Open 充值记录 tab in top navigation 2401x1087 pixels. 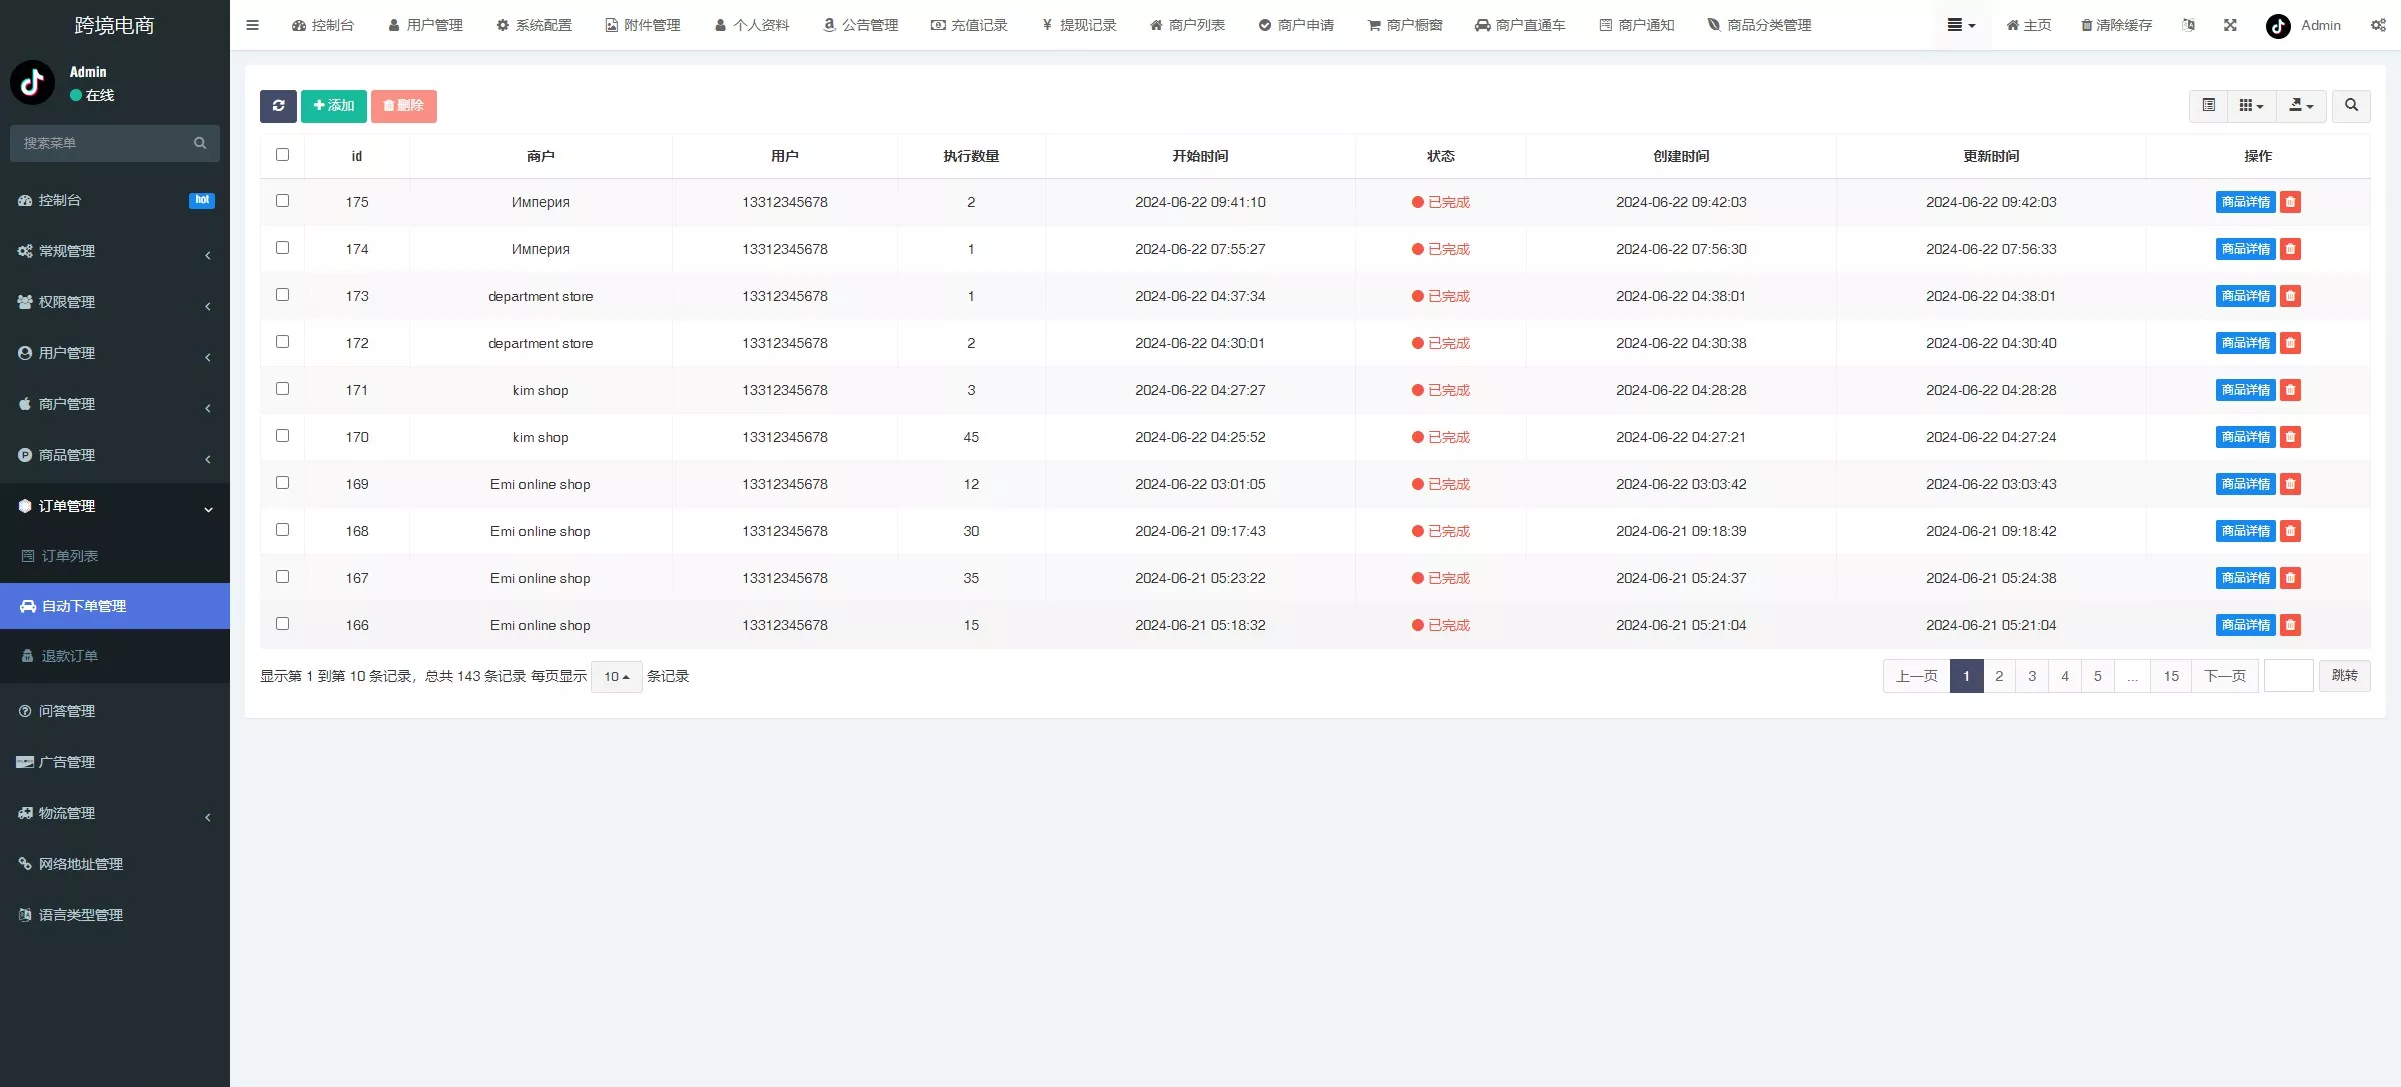coord(968,25)
